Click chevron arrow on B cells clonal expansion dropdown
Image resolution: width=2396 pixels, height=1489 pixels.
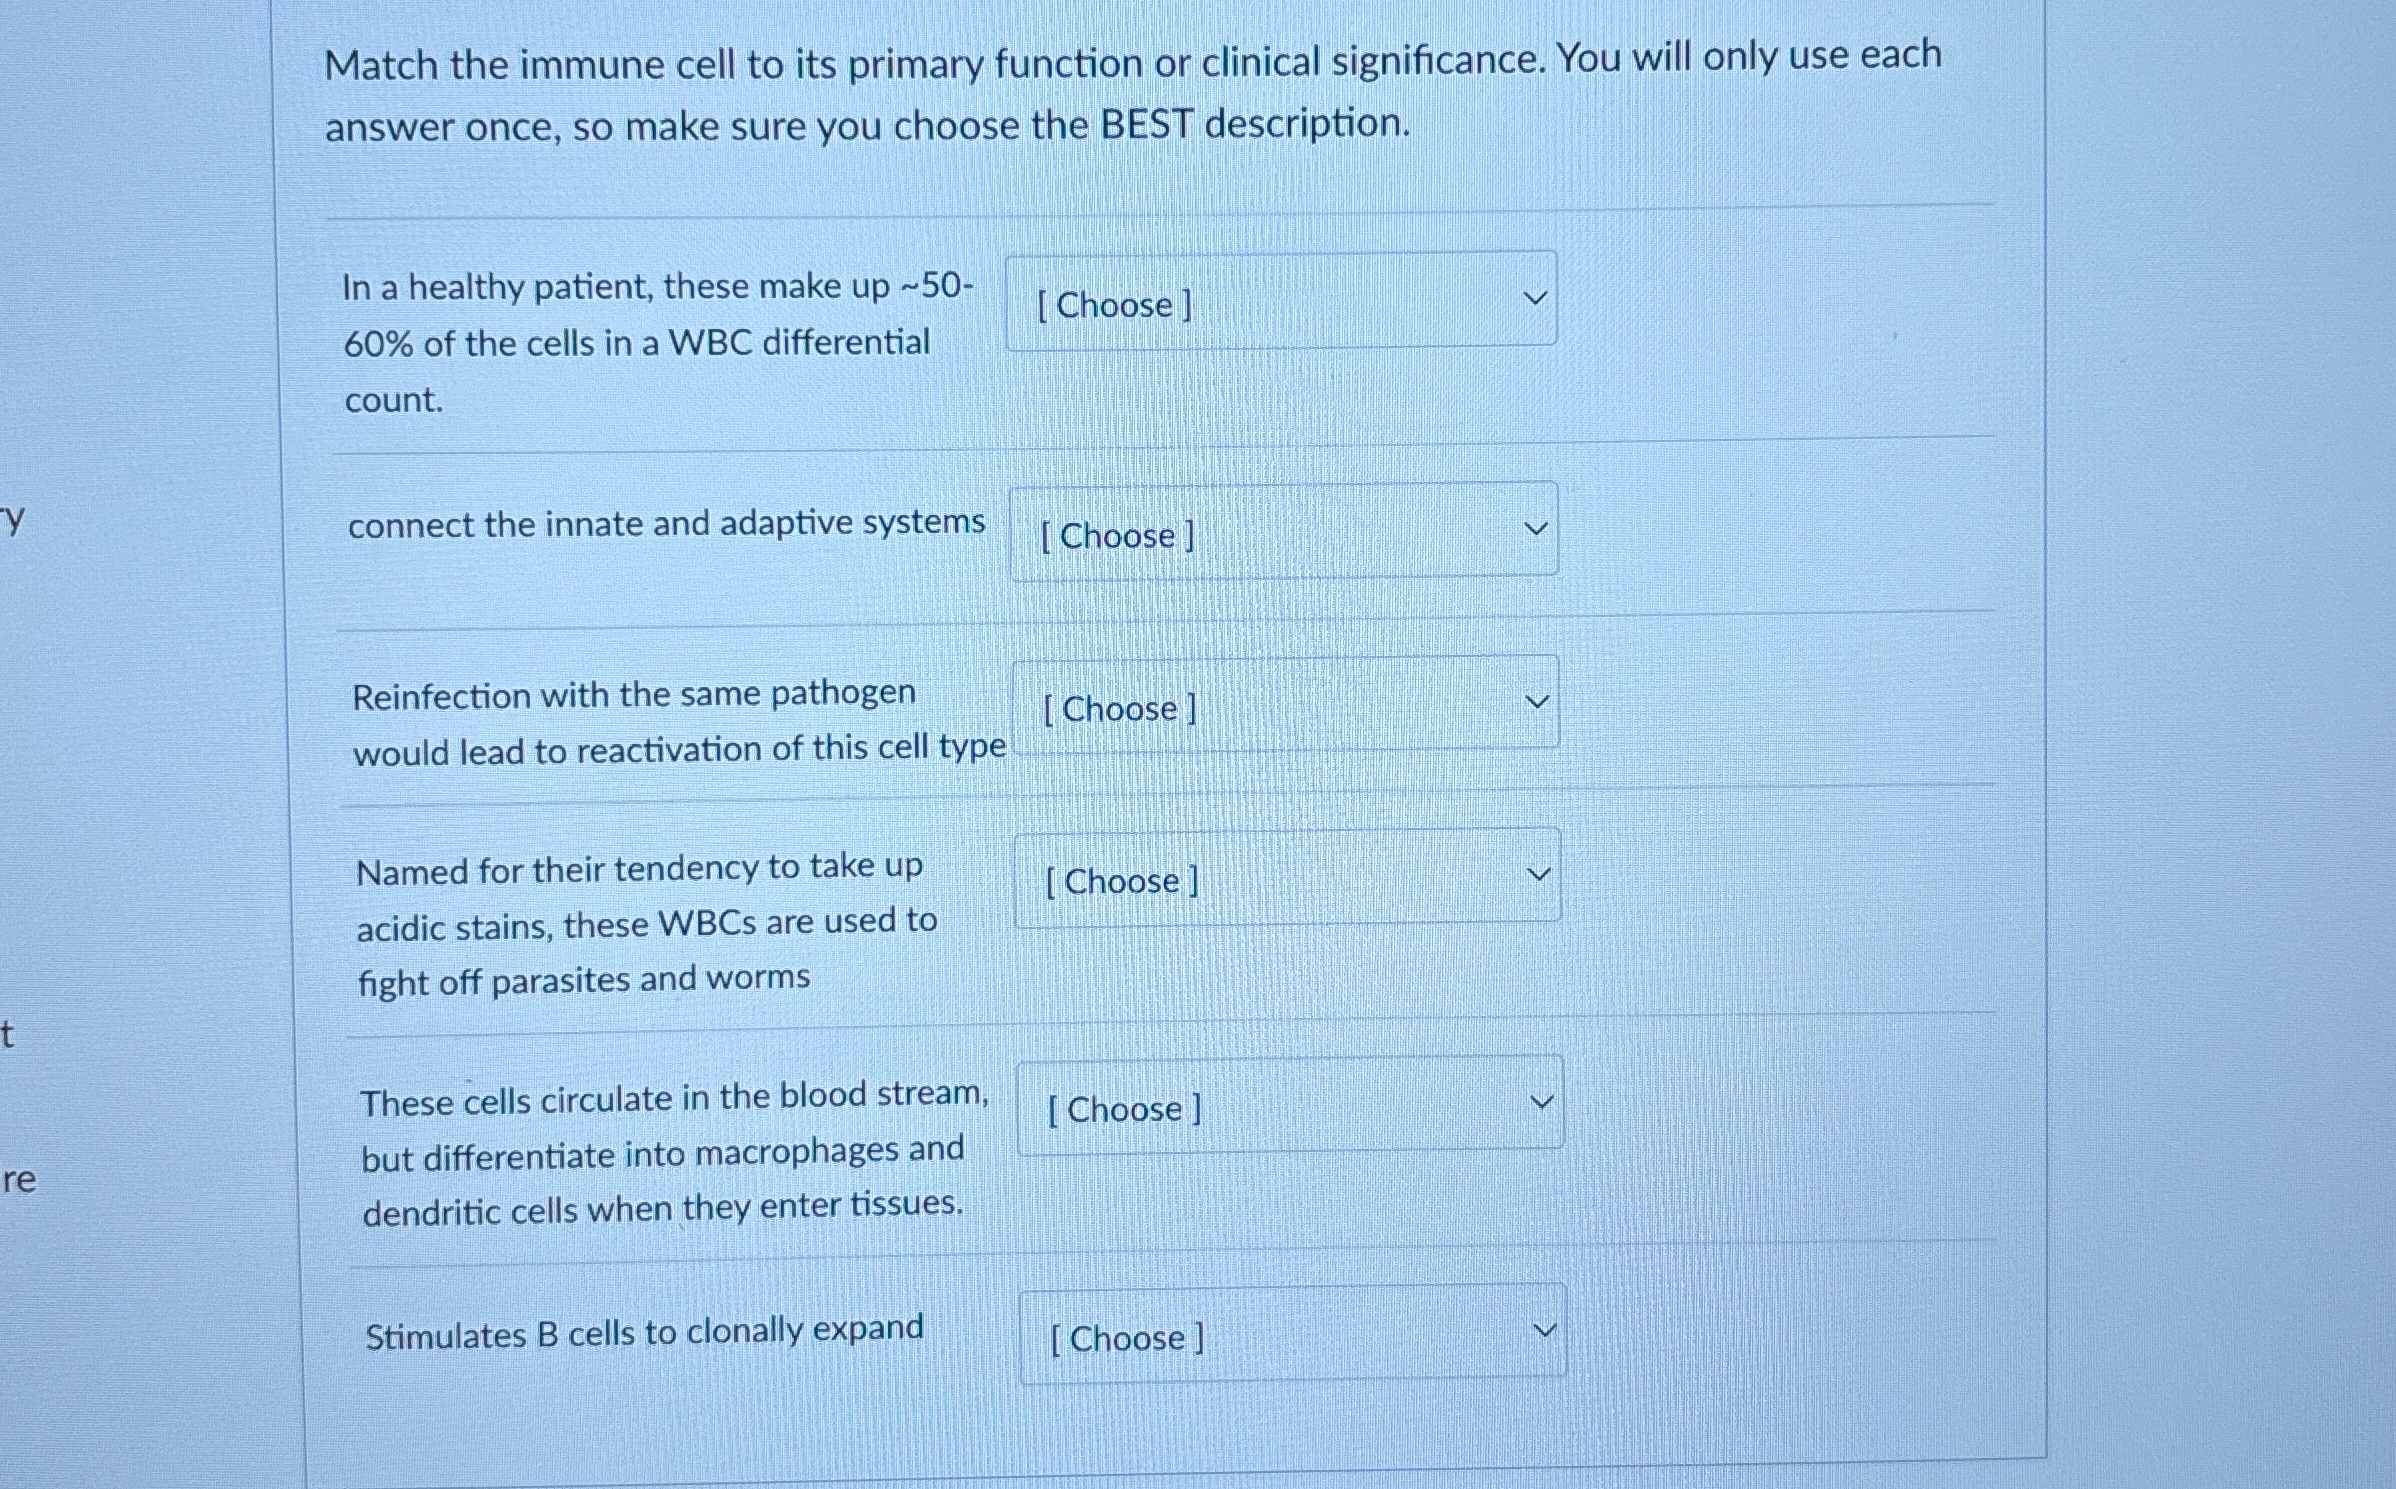pos(1545,1330)
